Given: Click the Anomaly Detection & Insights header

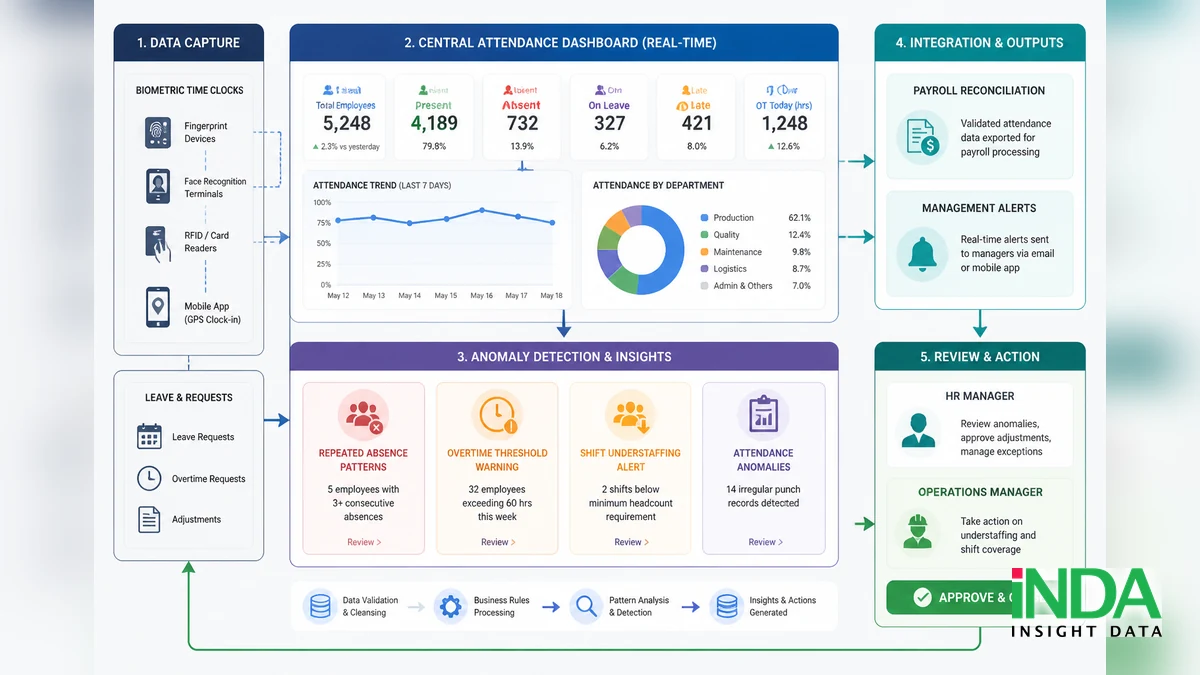Looking at the screenshot, I should (563, 357).
